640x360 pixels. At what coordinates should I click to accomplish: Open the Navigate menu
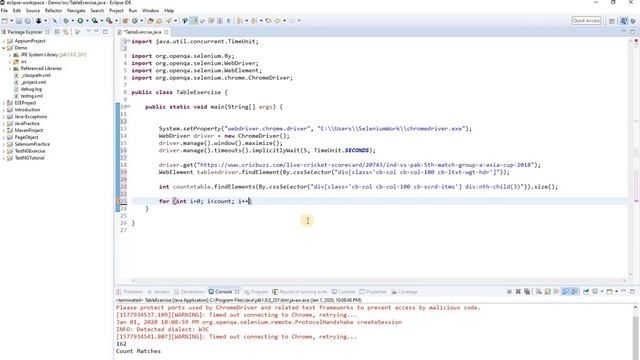tap(76, 10)
